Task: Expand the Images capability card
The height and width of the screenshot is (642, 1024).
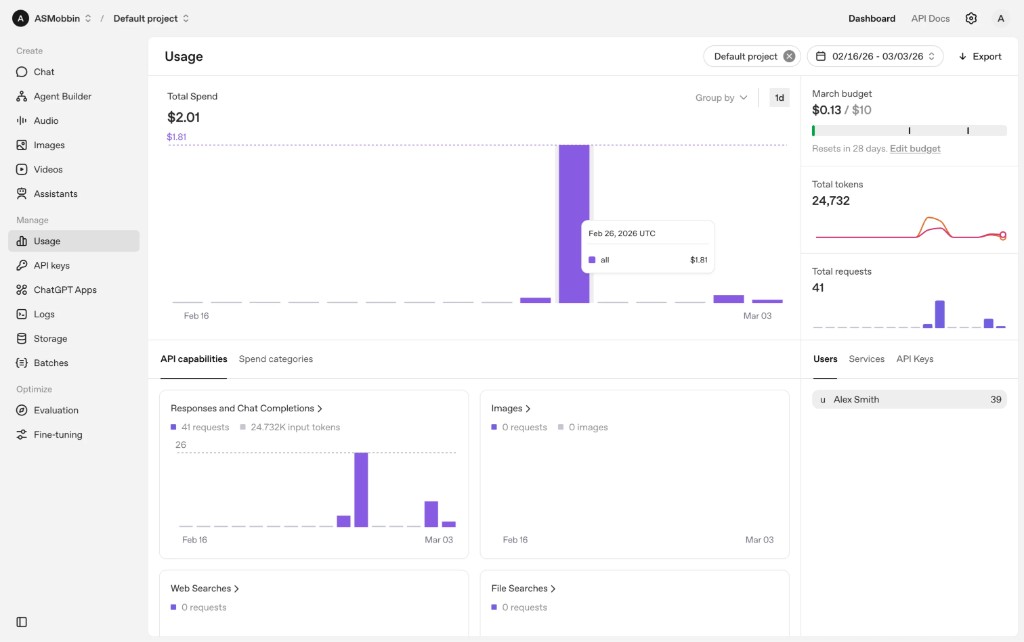Action: (511, 408)
